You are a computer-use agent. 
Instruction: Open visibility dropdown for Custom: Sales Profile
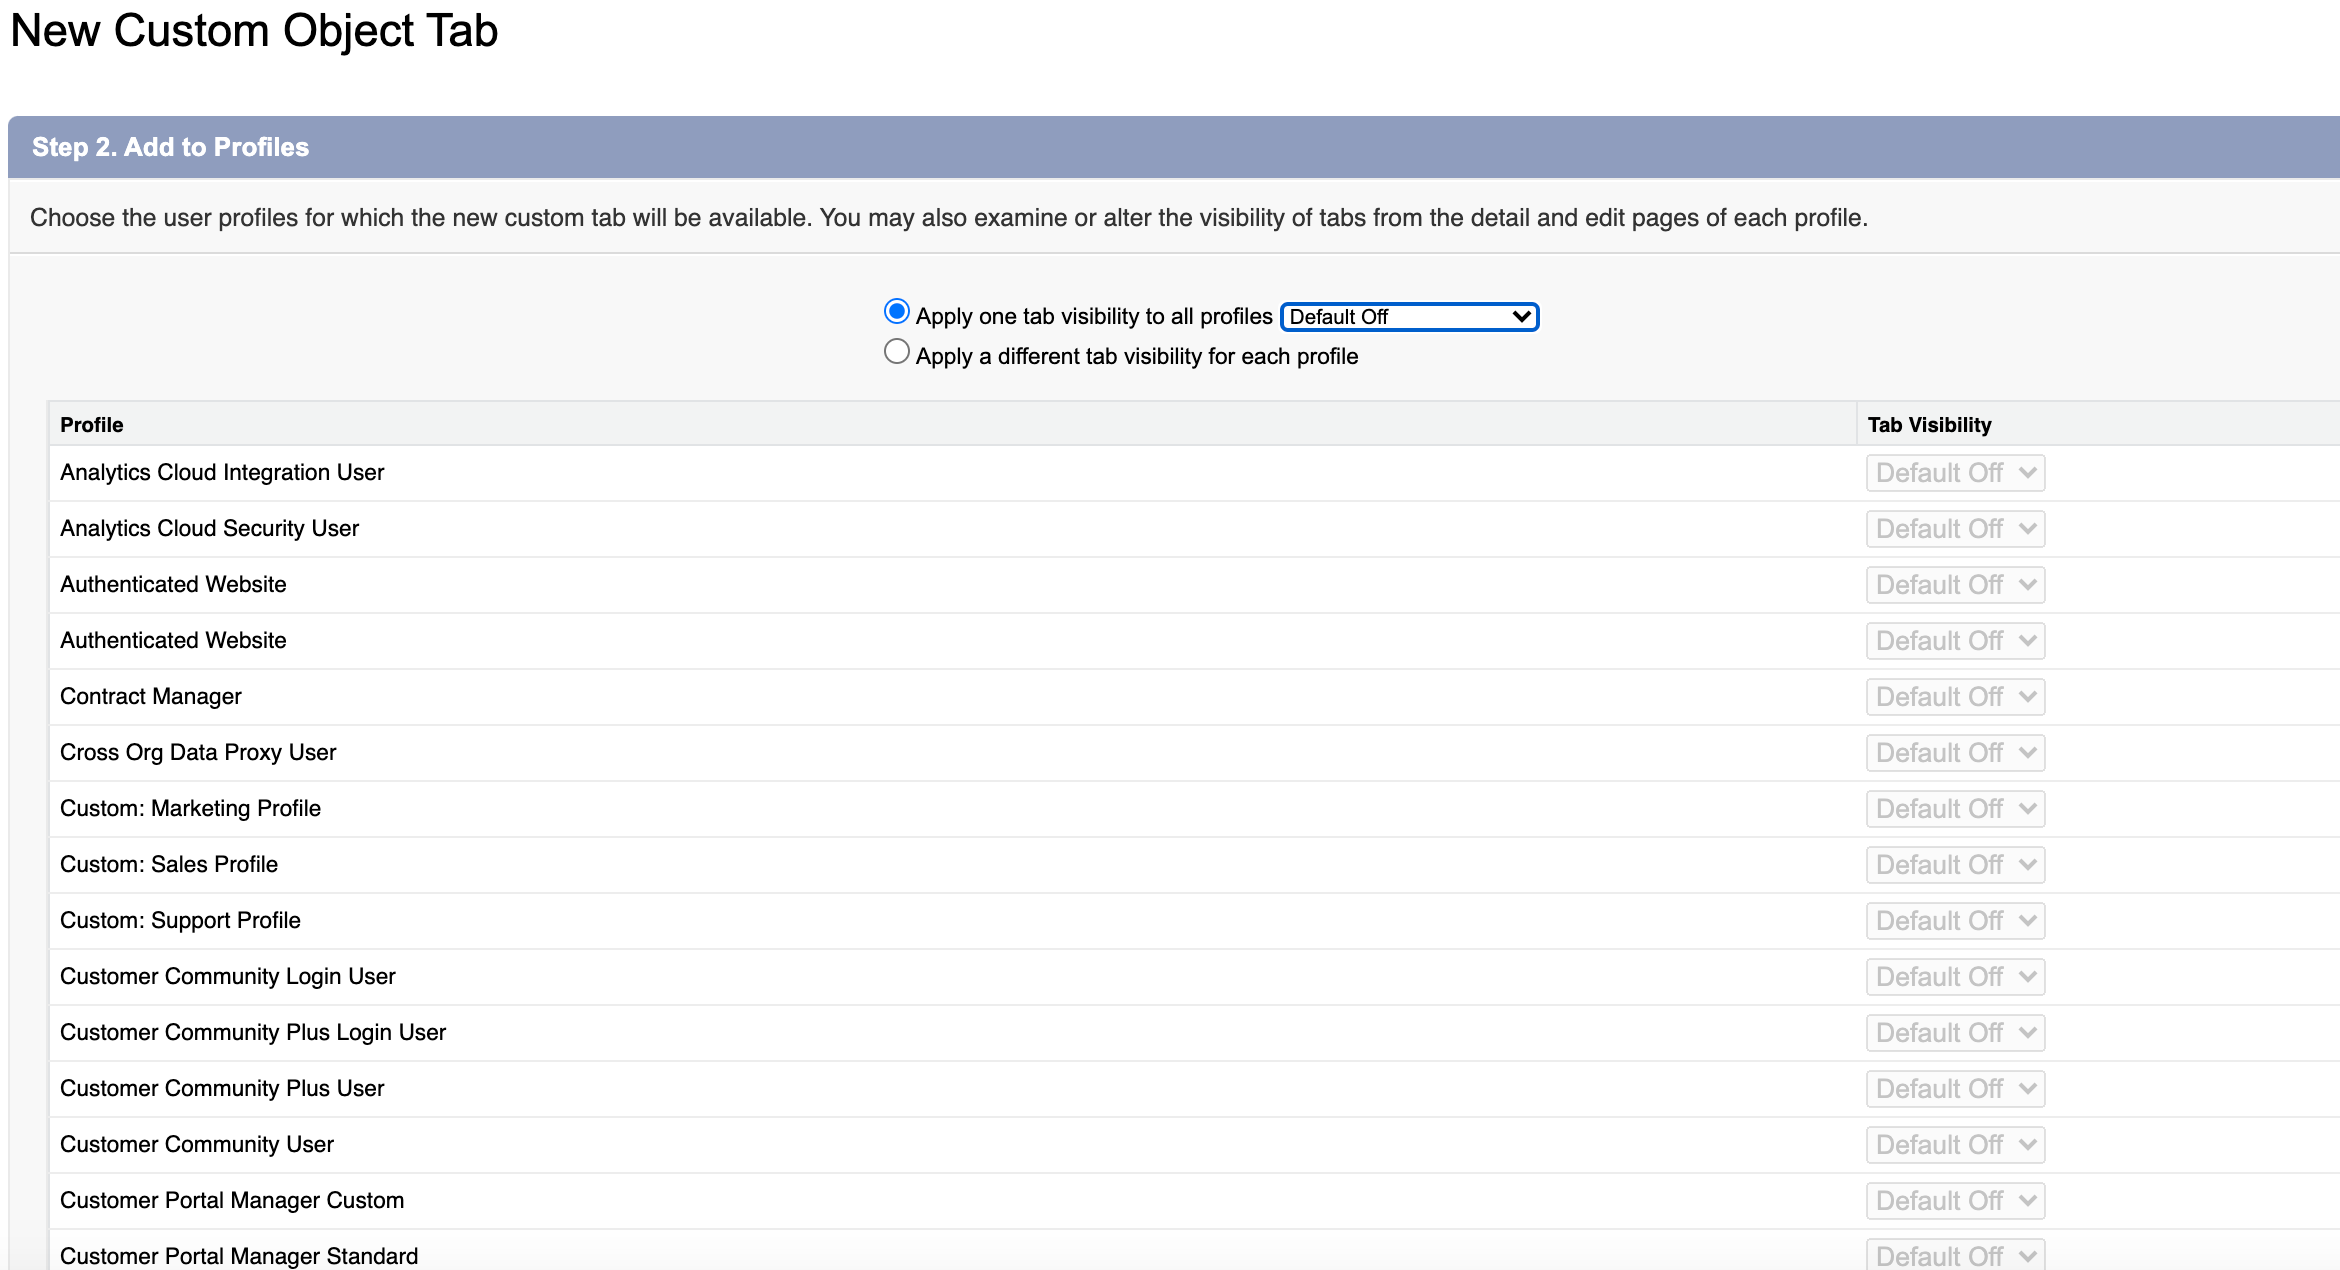click(x=1955, y=865)
